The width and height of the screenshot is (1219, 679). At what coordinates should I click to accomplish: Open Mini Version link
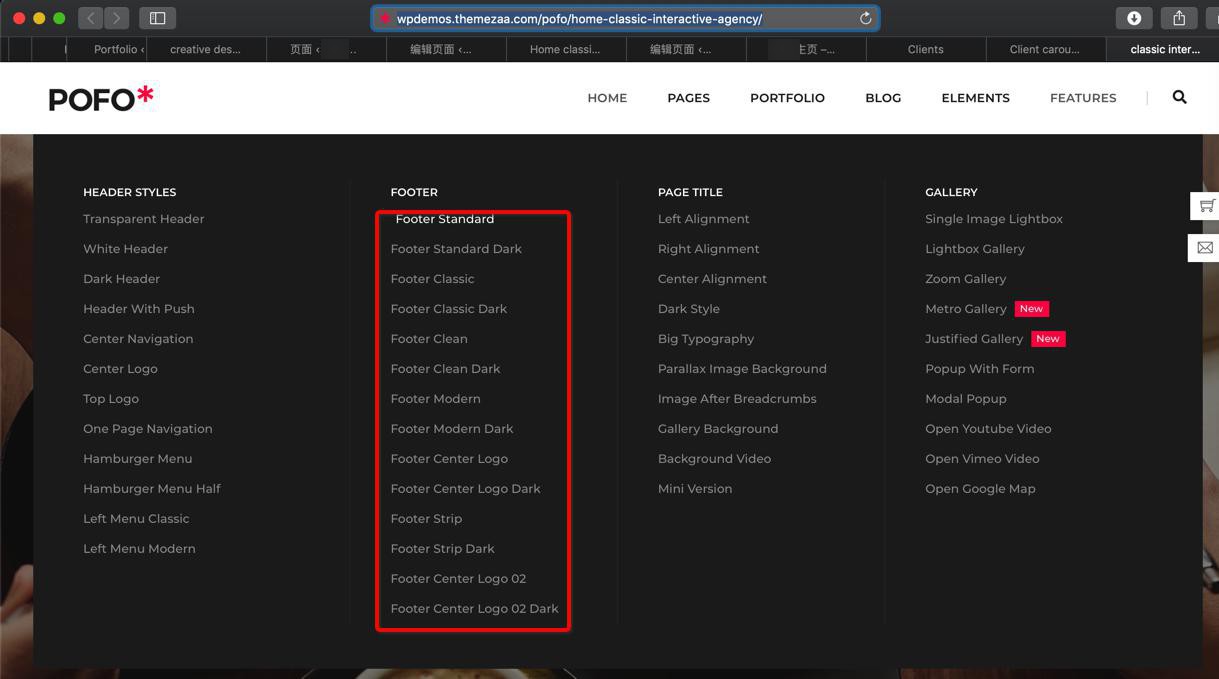click(x=695, y=489)
